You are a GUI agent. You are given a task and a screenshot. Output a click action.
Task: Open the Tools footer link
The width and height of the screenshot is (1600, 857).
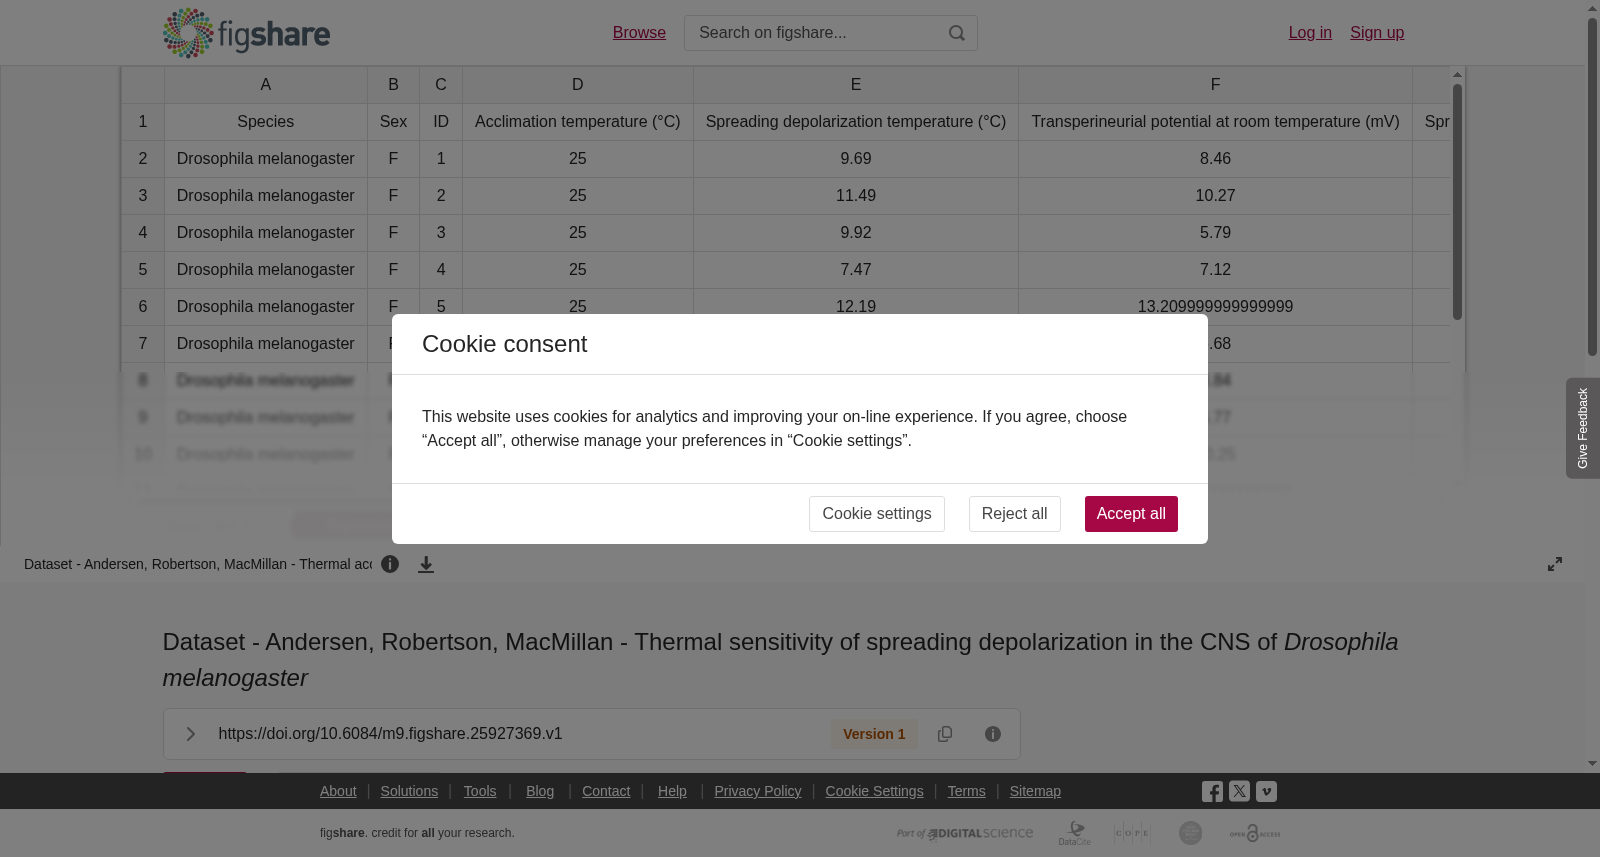point(480,791)
